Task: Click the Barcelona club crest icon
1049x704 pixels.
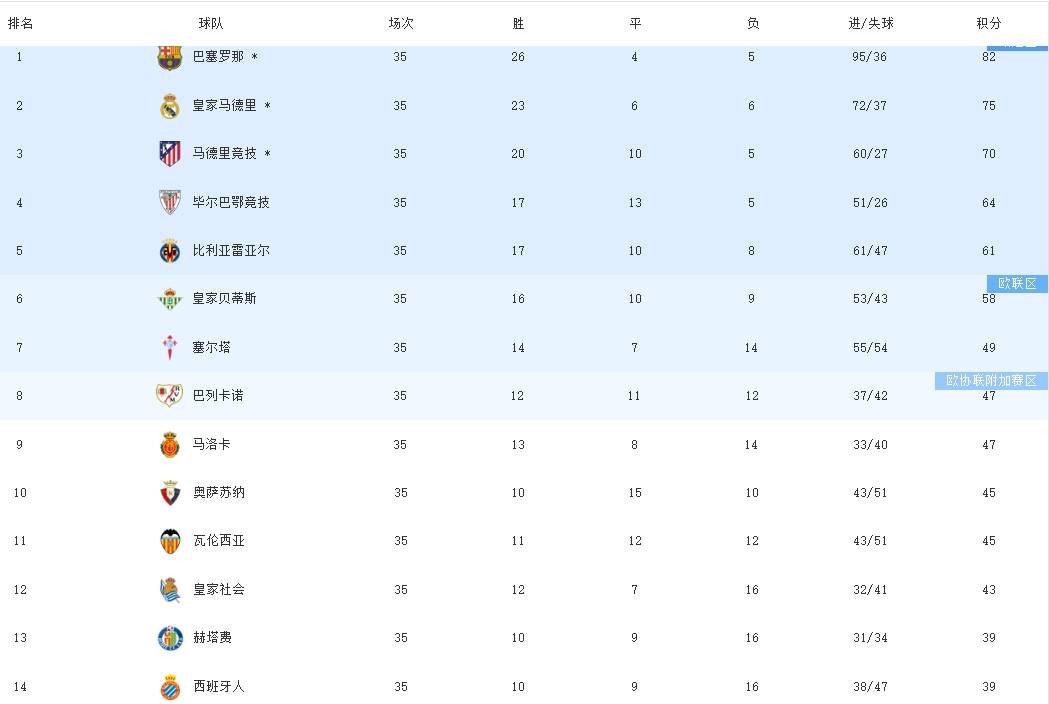Action: tap(170, 57)
